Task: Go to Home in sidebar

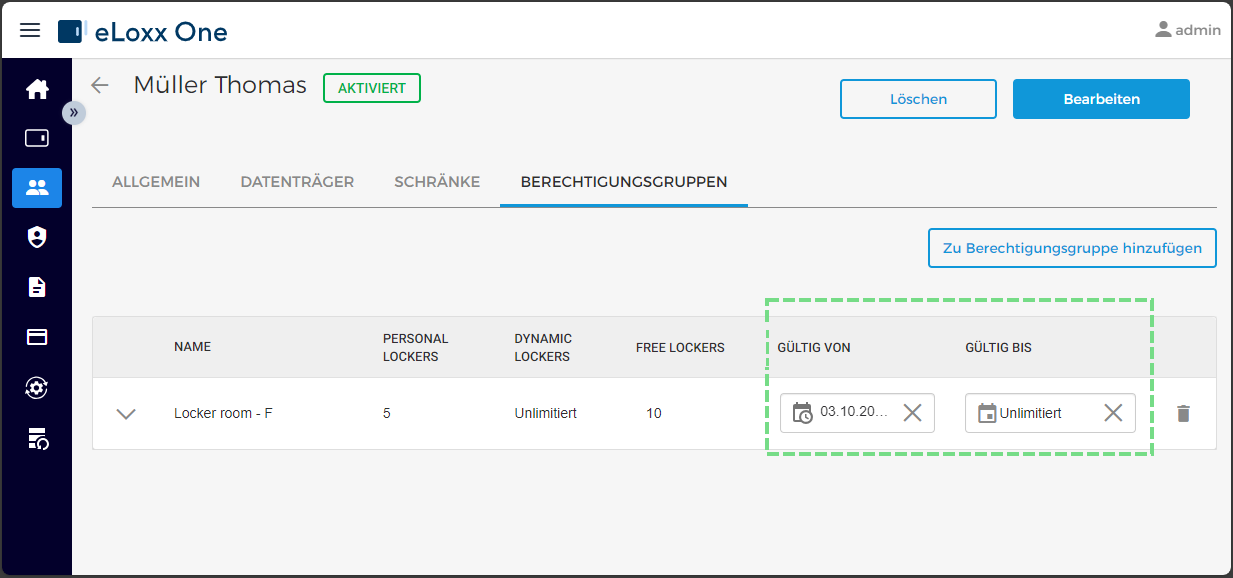Action: (37, 89)
